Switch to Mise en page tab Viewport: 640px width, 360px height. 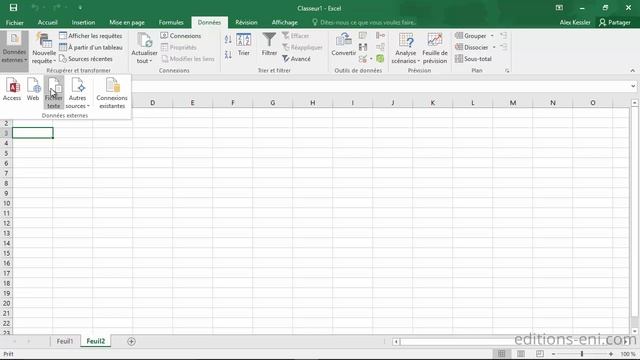[127, 22]
